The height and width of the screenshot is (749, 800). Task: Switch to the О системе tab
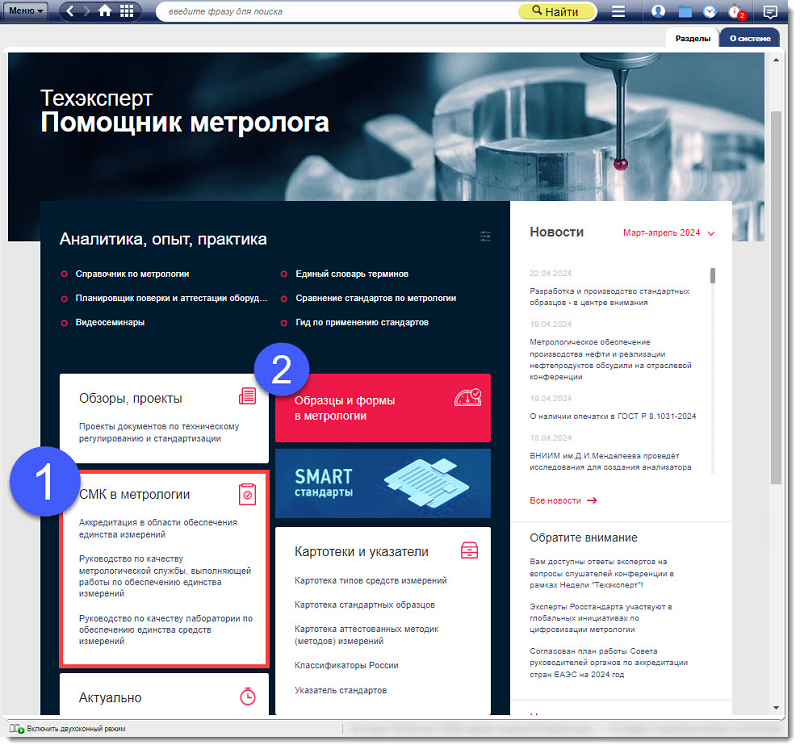point(749,38)
